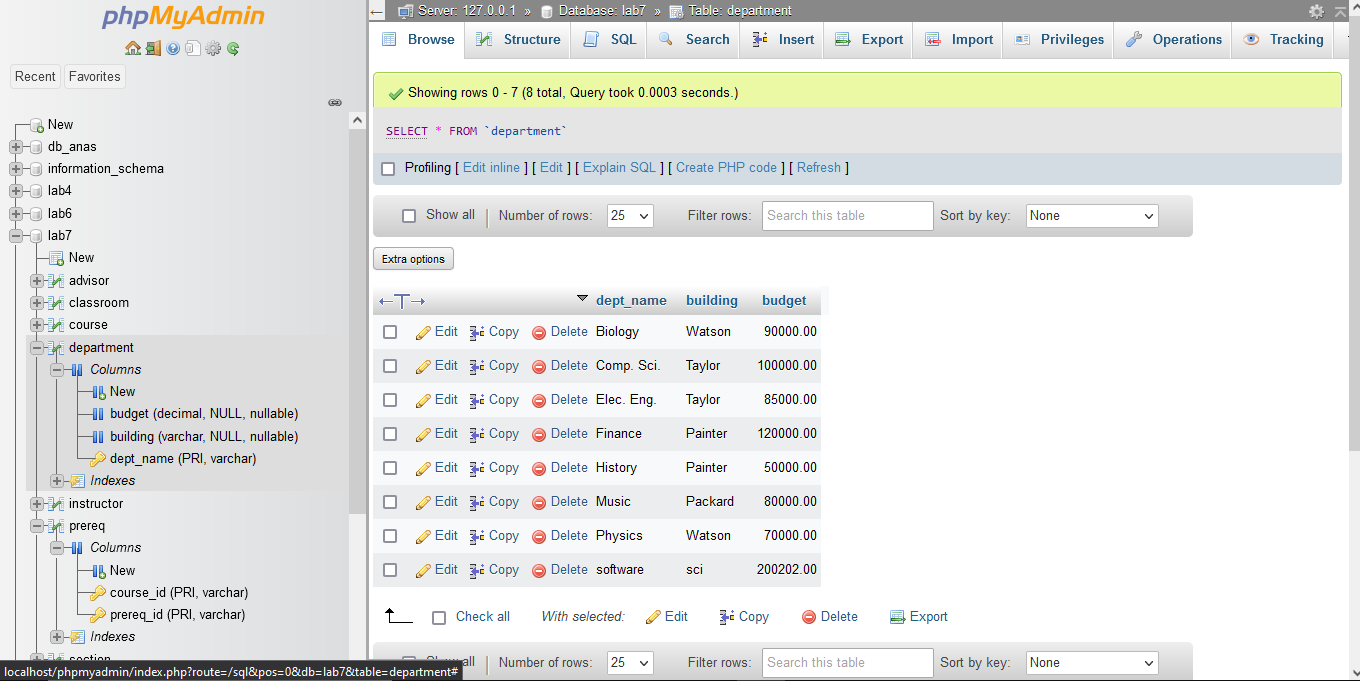Click the Refresh link
Screen dimensions: 1360x681
coord(819,168)
